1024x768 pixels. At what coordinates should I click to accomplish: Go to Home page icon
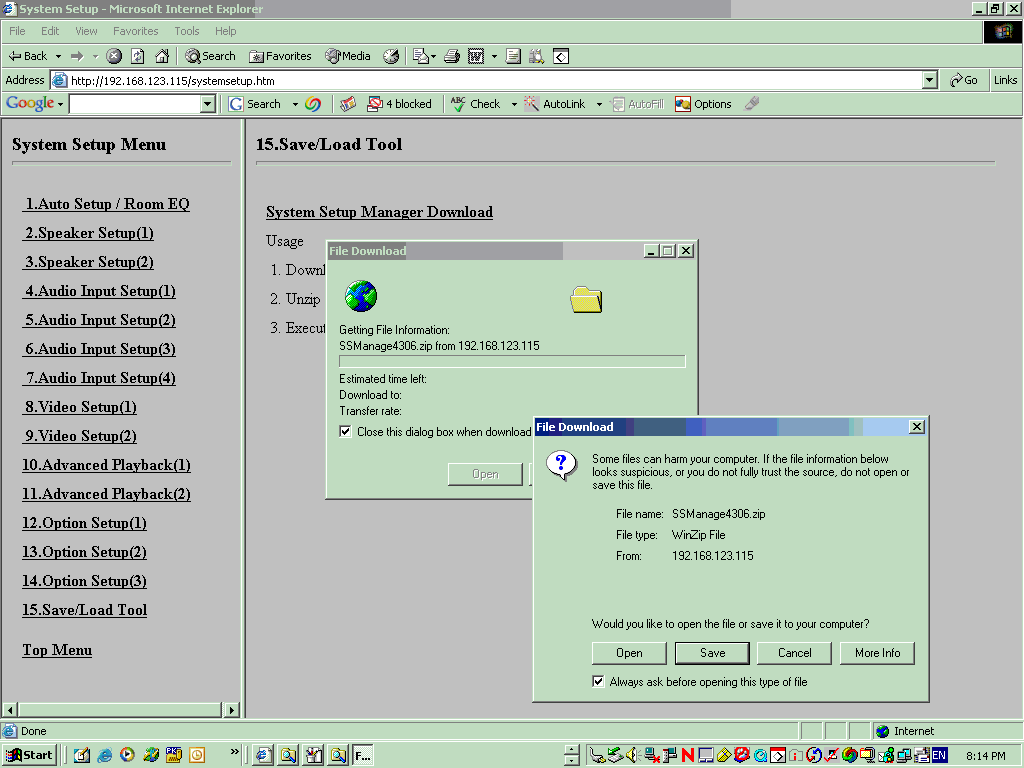[162, 56]
